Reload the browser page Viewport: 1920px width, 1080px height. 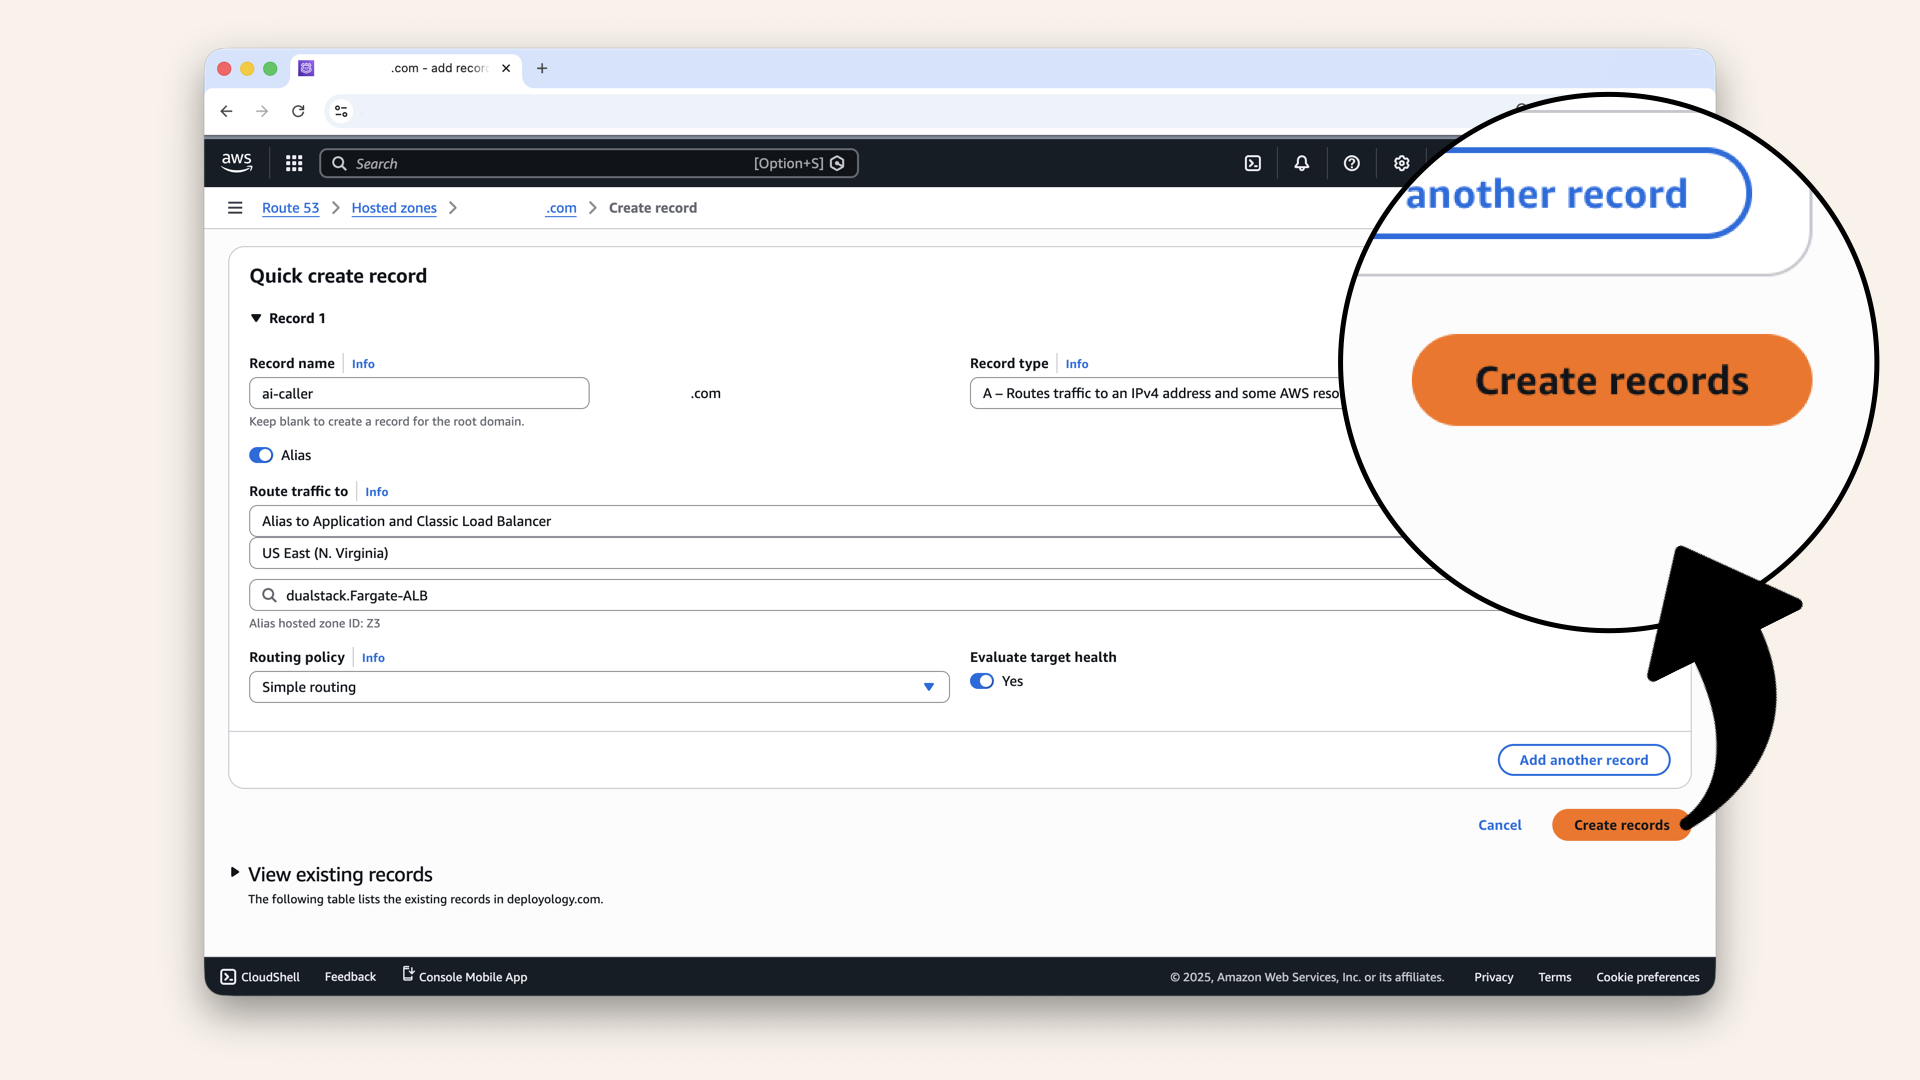[x=298, y=111]
